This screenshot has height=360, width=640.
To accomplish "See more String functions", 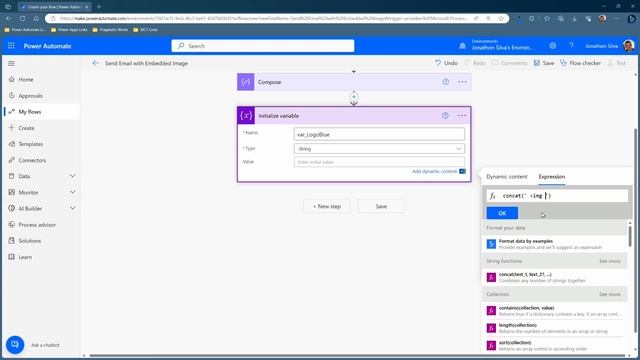I will [x=609, y=261].
